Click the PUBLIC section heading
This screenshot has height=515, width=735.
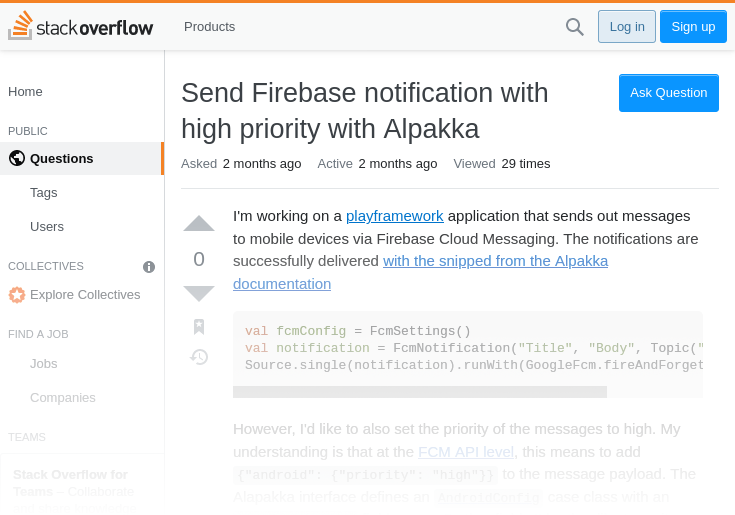(28, 131)
